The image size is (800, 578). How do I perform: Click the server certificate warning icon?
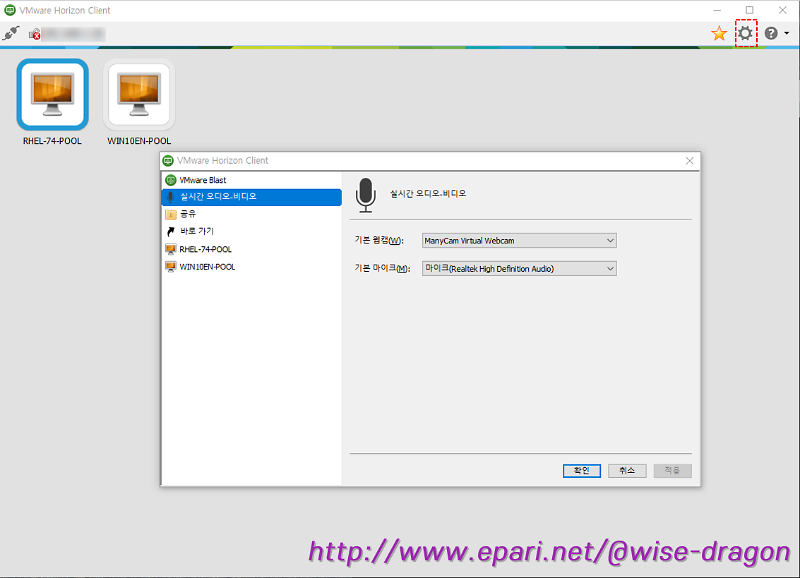click(x=34, y=34)
